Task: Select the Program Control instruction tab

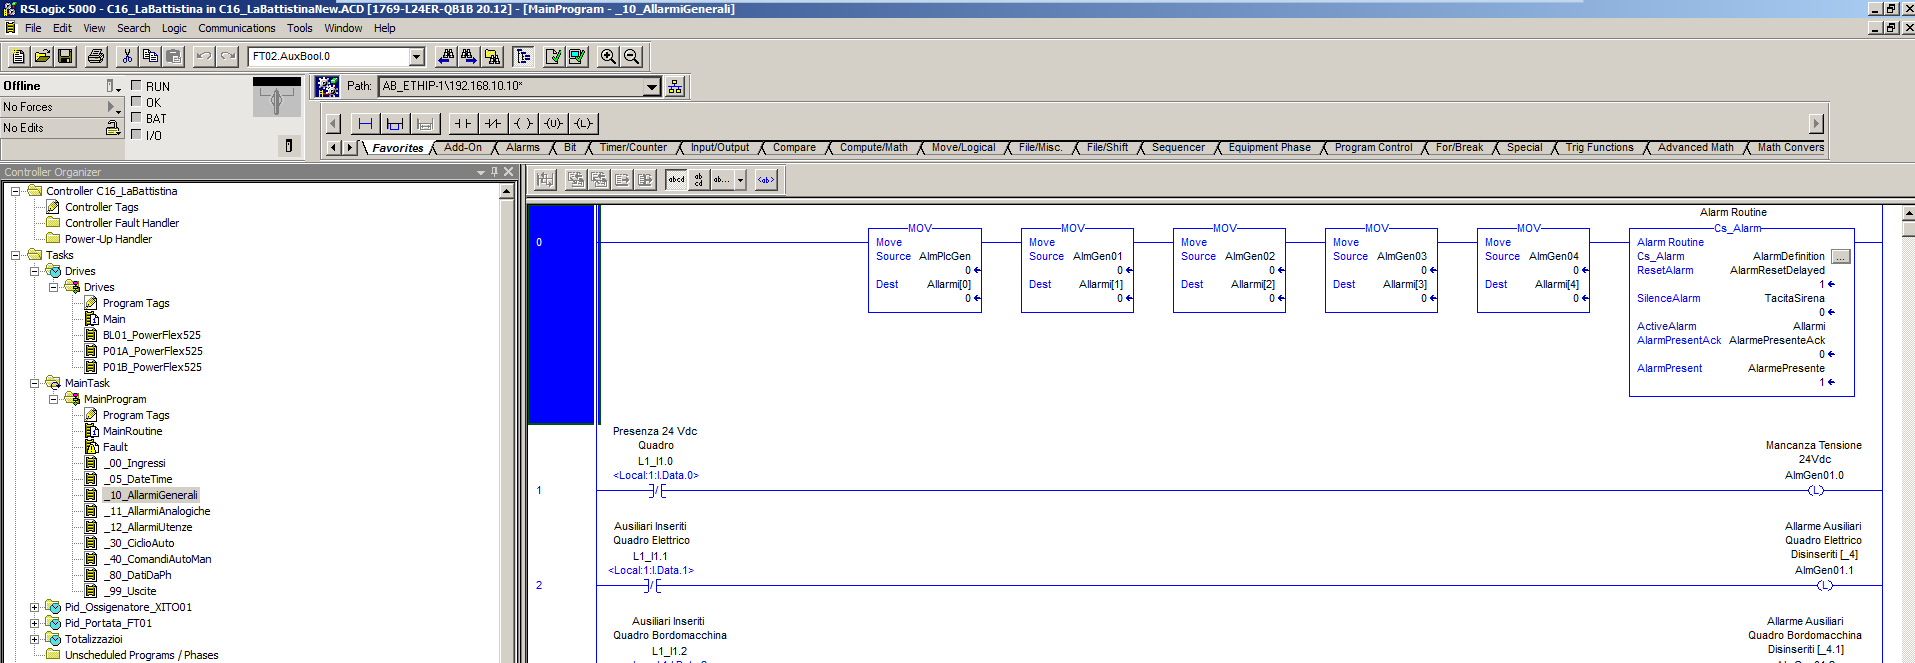Action: 1373,148
